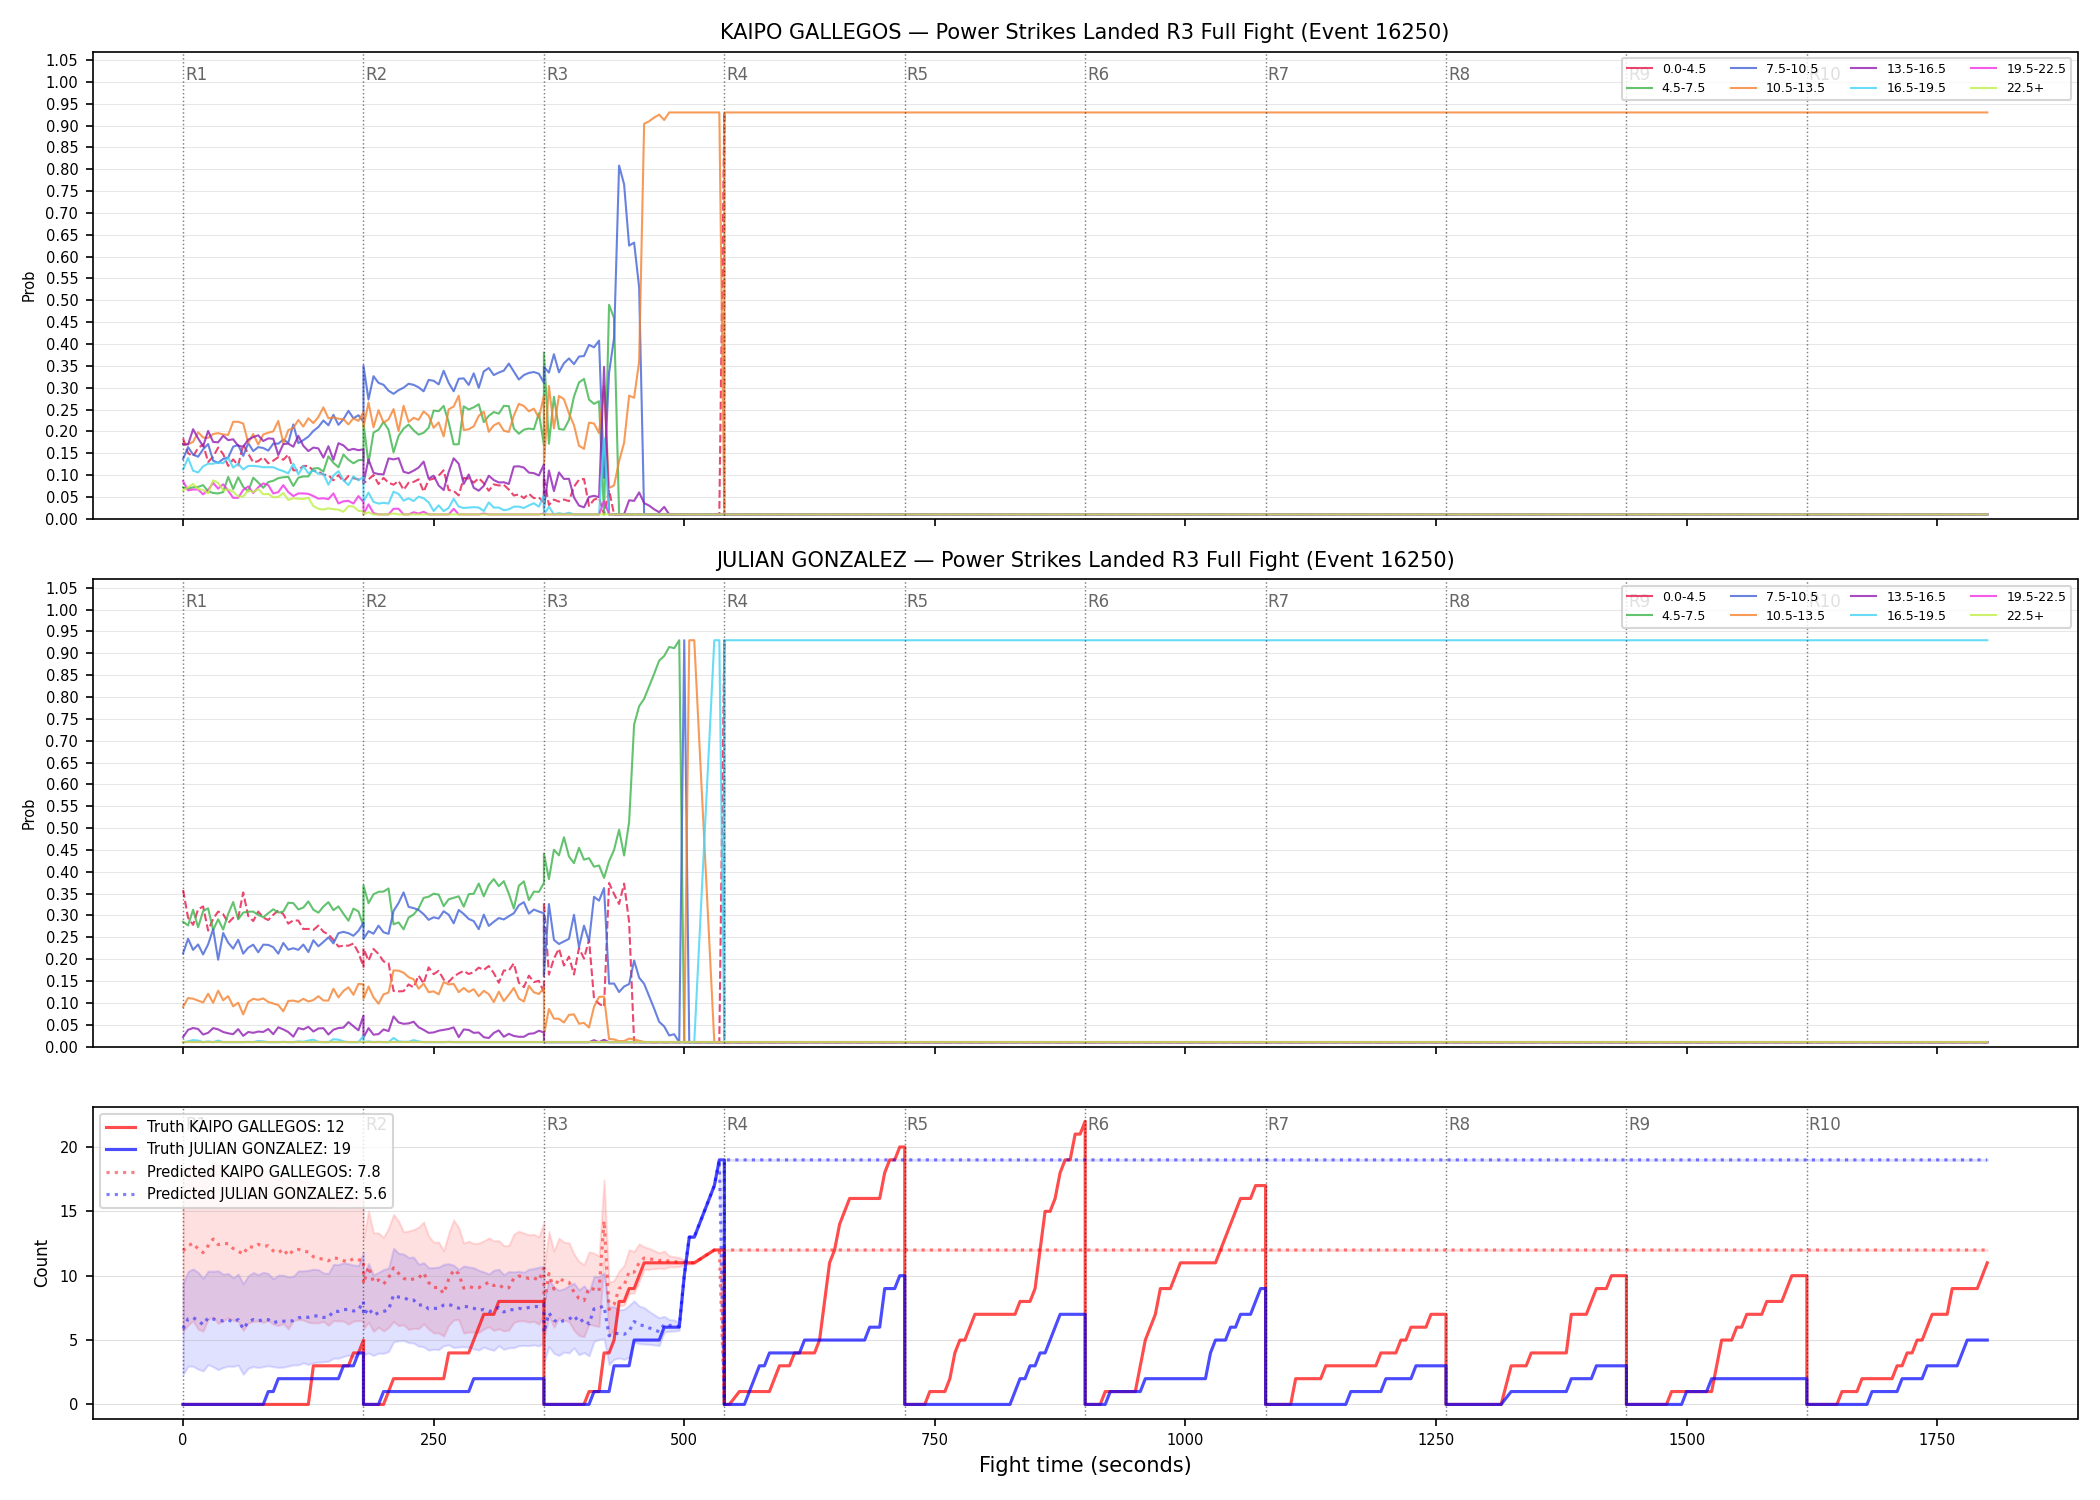Click the Fight time (seconds) axis label
Screen dimensions: 2100x1500
[1085, 1465]
